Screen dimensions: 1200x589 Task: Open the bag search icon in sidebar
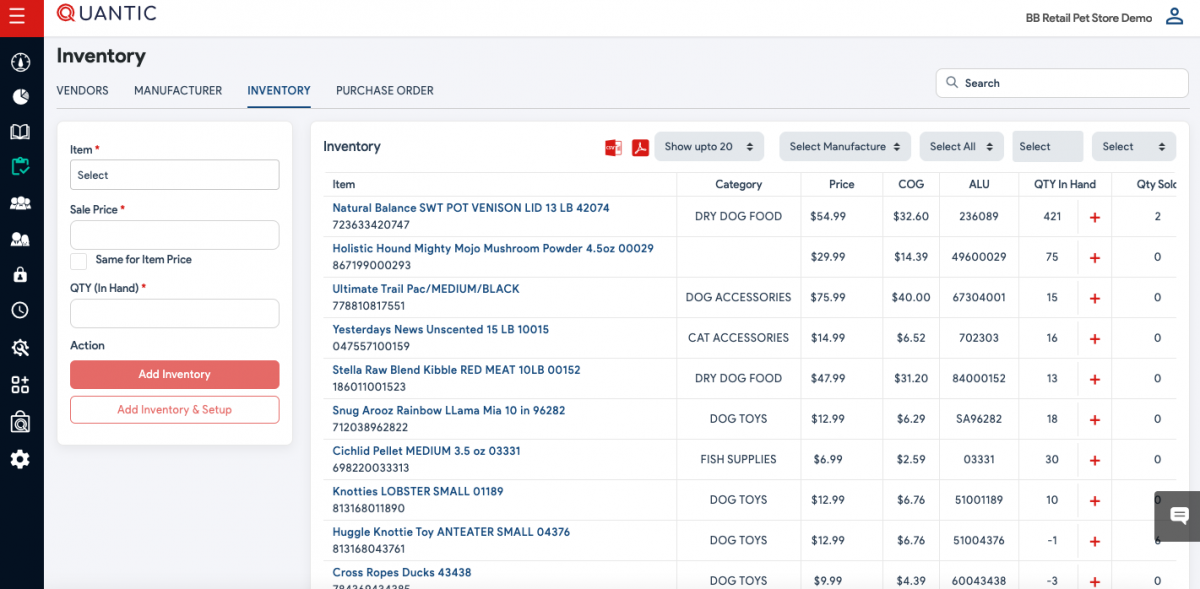click(20, 422)
